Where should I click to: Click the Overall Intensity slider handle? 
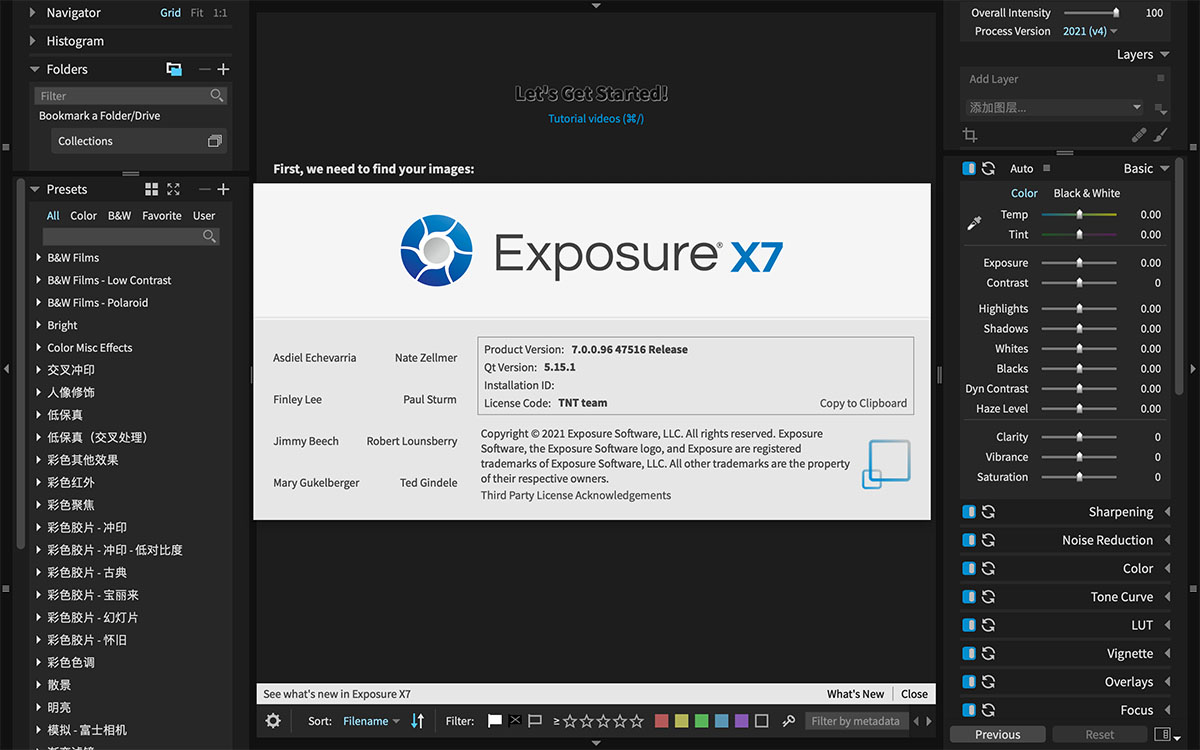1116,13
